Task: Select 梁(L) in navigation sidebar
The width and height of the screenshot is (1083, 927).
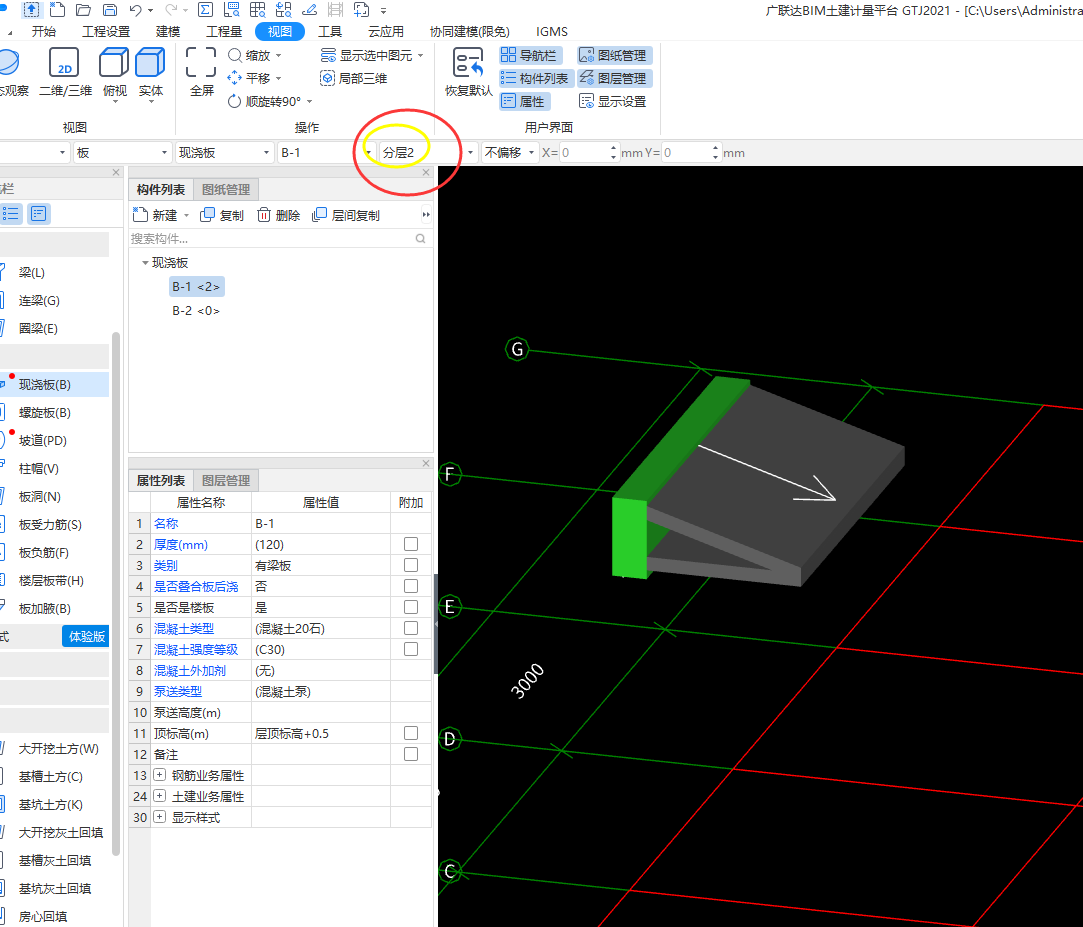Action: pos(32,273)
